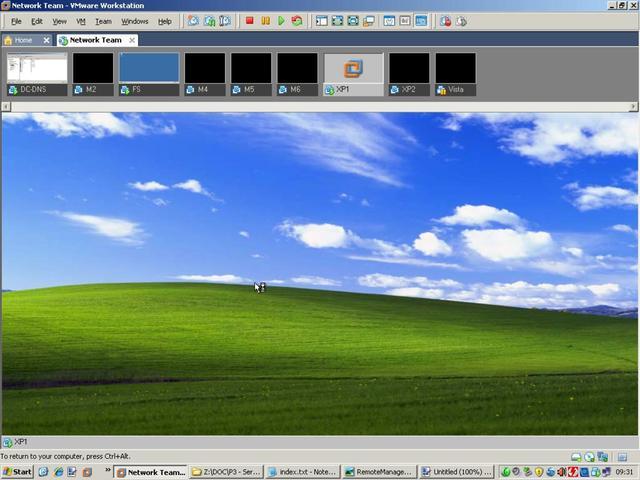Enter full screen mode from toolbar
Screen dimensions: 640x480
pyautogui.click(x=353, y=21)
